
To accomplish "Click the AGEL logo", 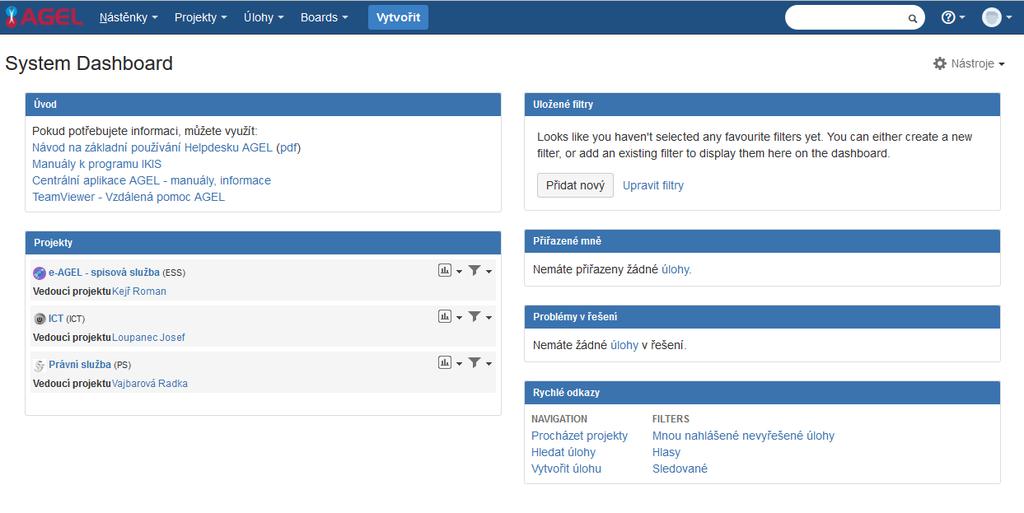I will pyautogui.click(x=43, y=17).
